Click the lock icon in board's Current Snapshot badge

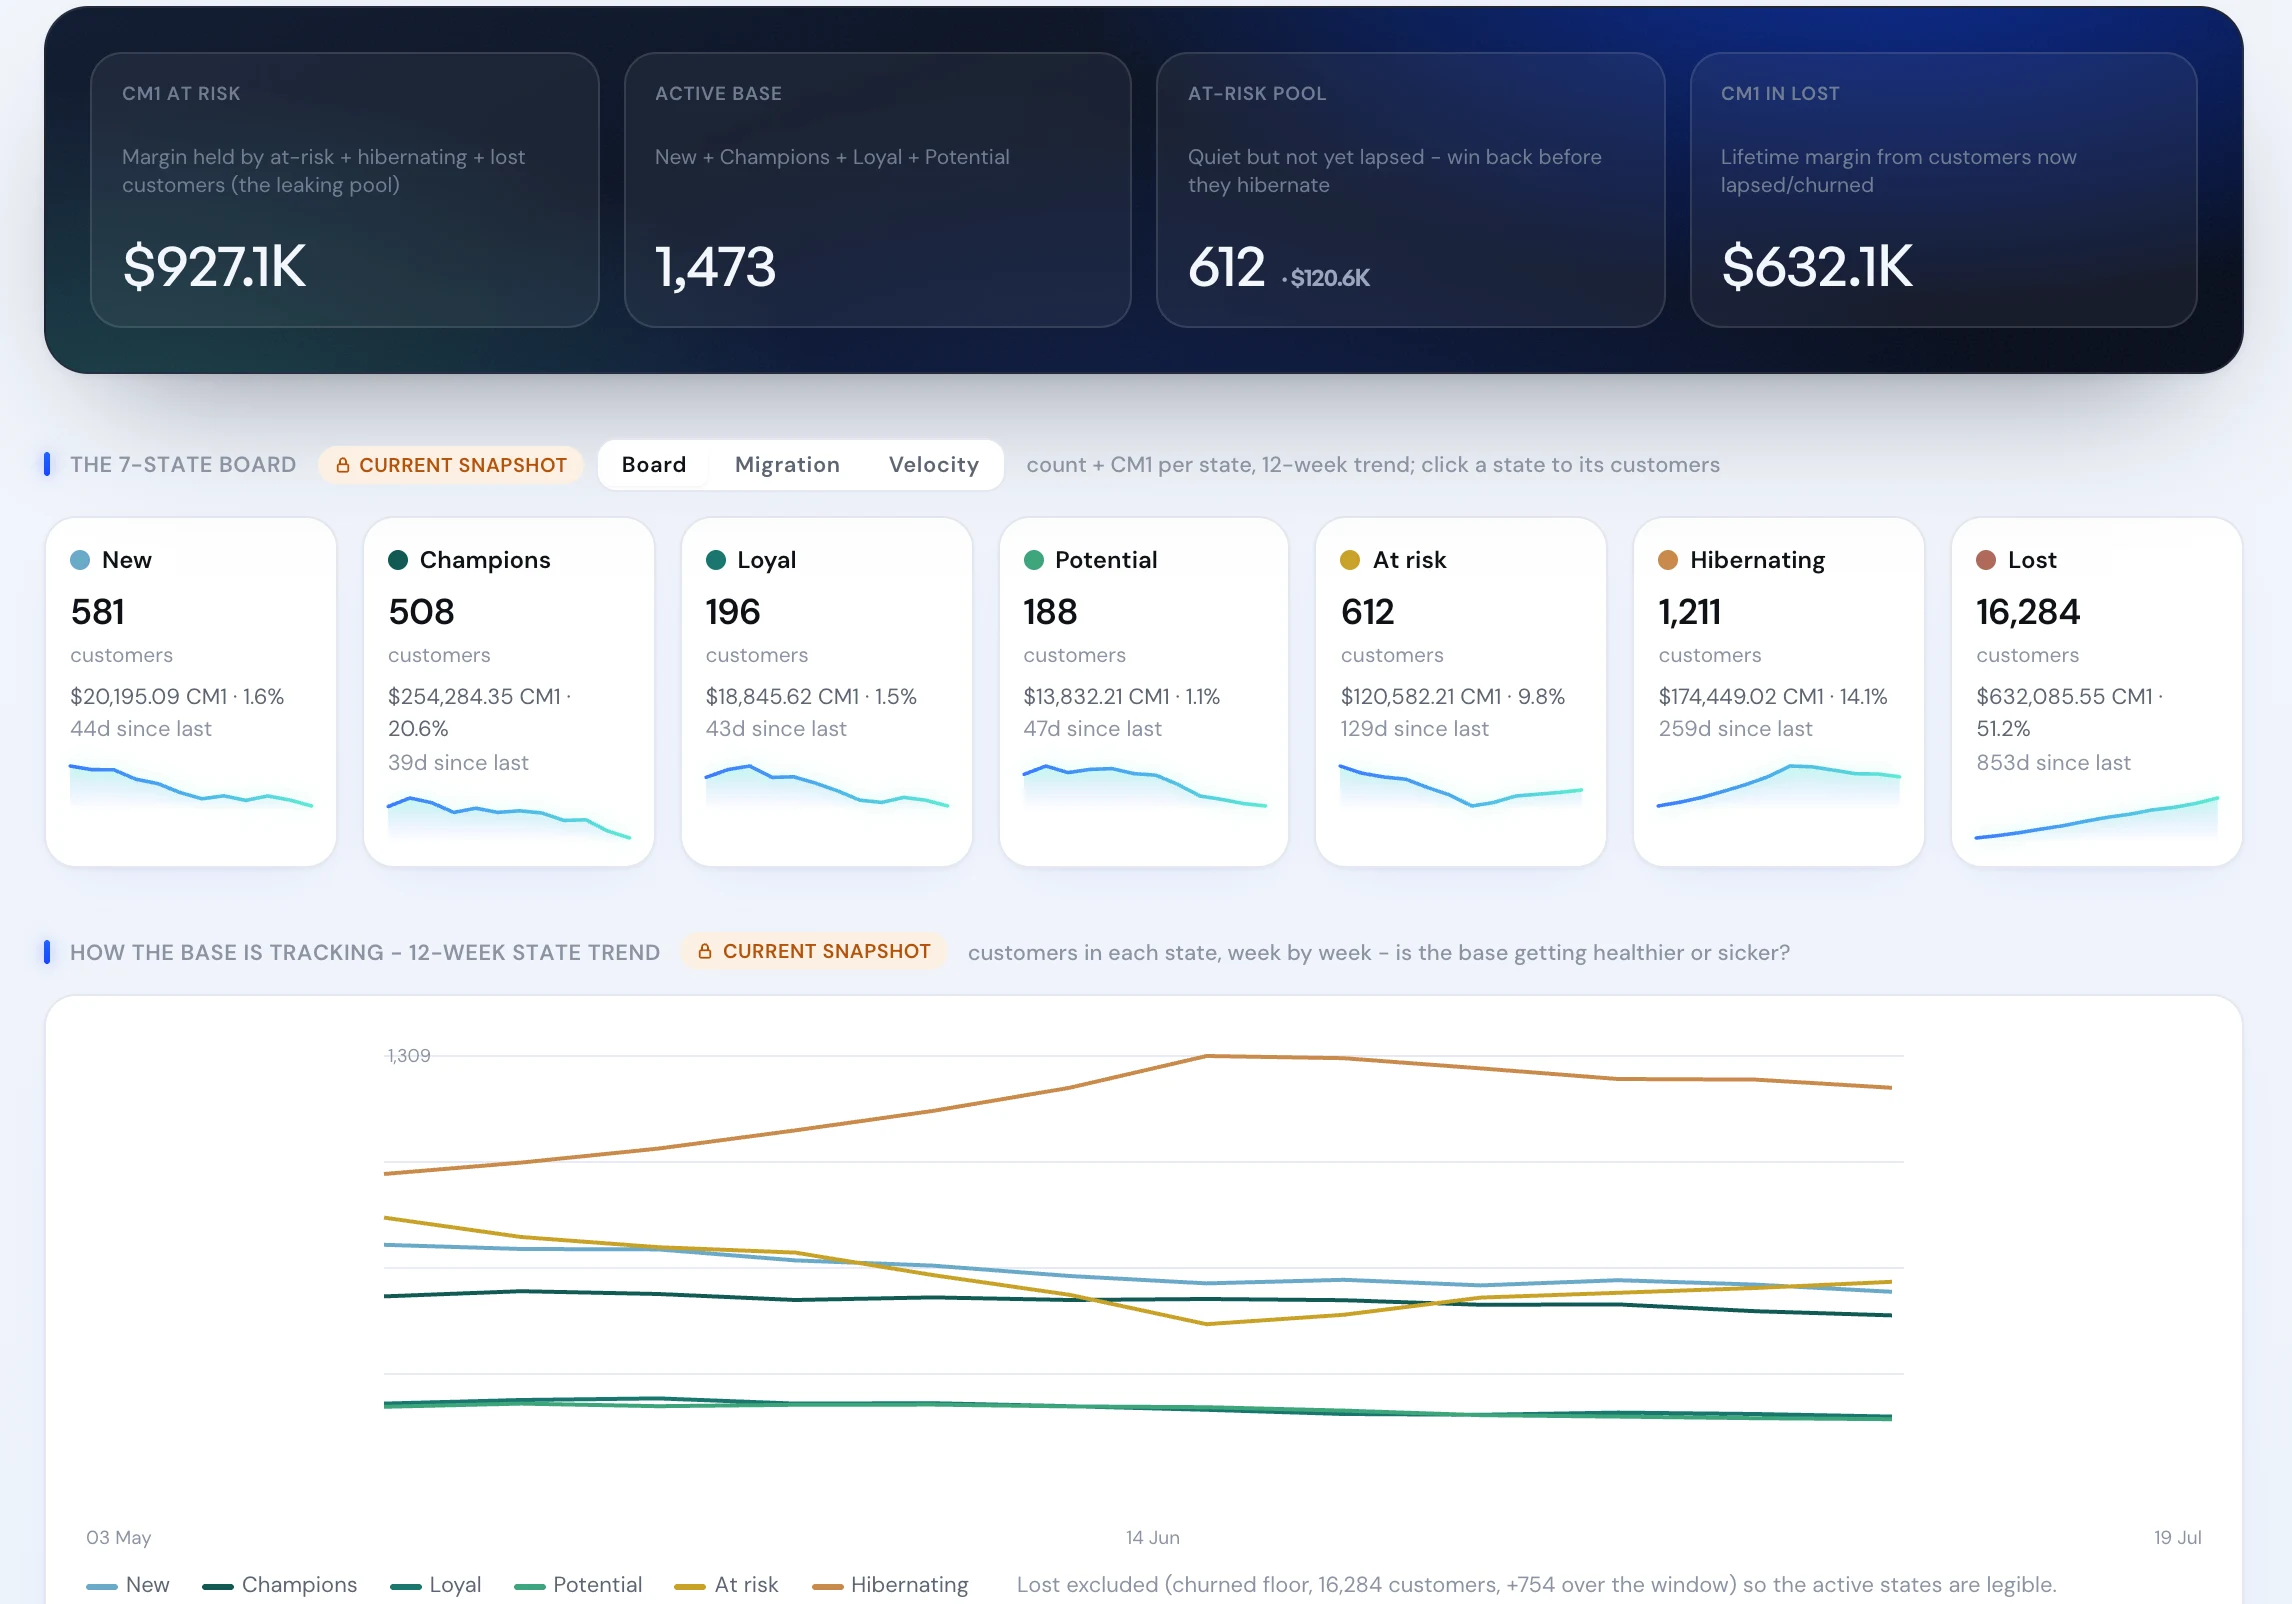(x=343, y=465)
